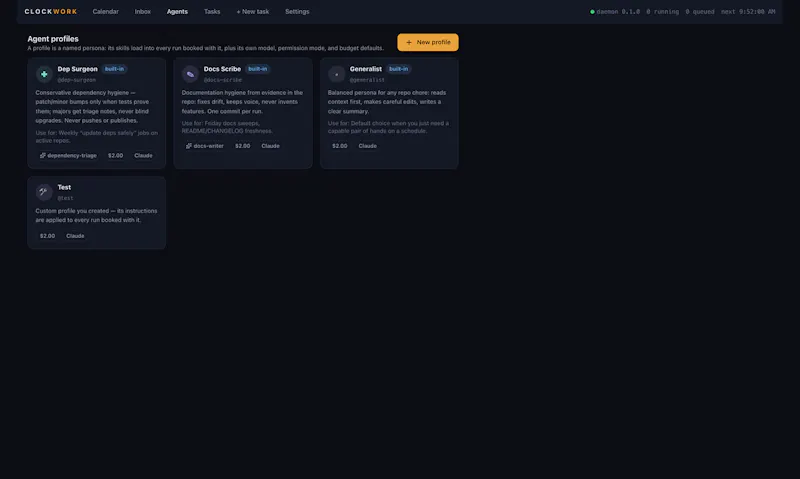Click the $2.00 budget on Generalist card
This screenshot has height=479, width=800.
339,146
